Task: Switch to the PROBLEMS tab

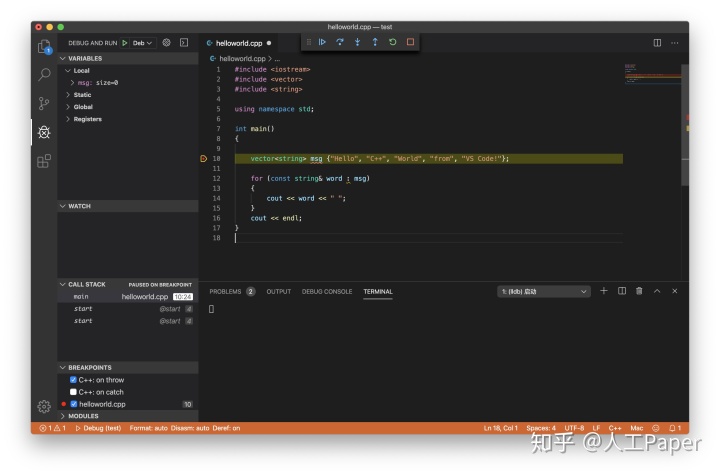Action: 232,291
